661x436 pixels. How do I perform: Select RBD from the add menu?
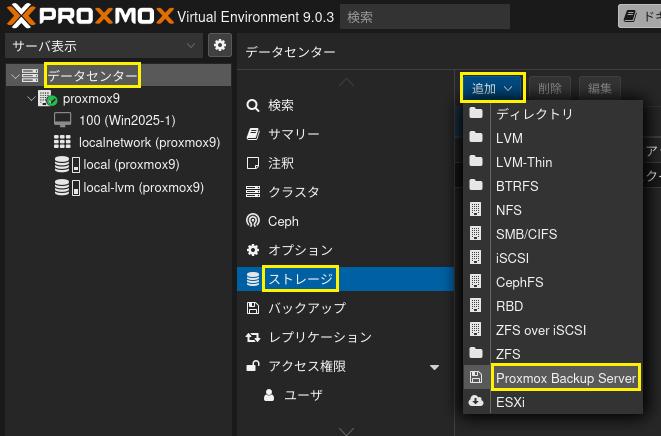point(553,306)
